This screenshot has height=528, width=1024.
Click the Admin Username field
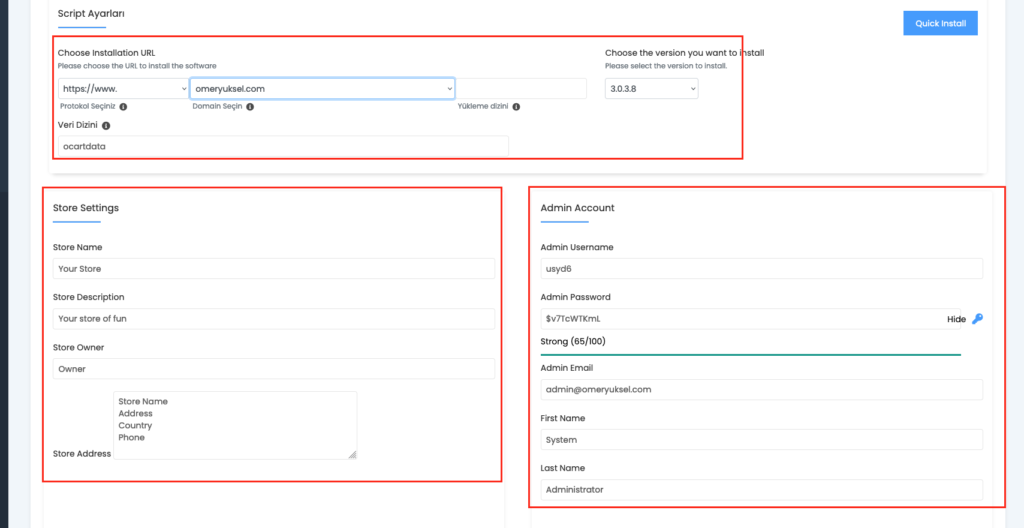click(x=761, y=269)
